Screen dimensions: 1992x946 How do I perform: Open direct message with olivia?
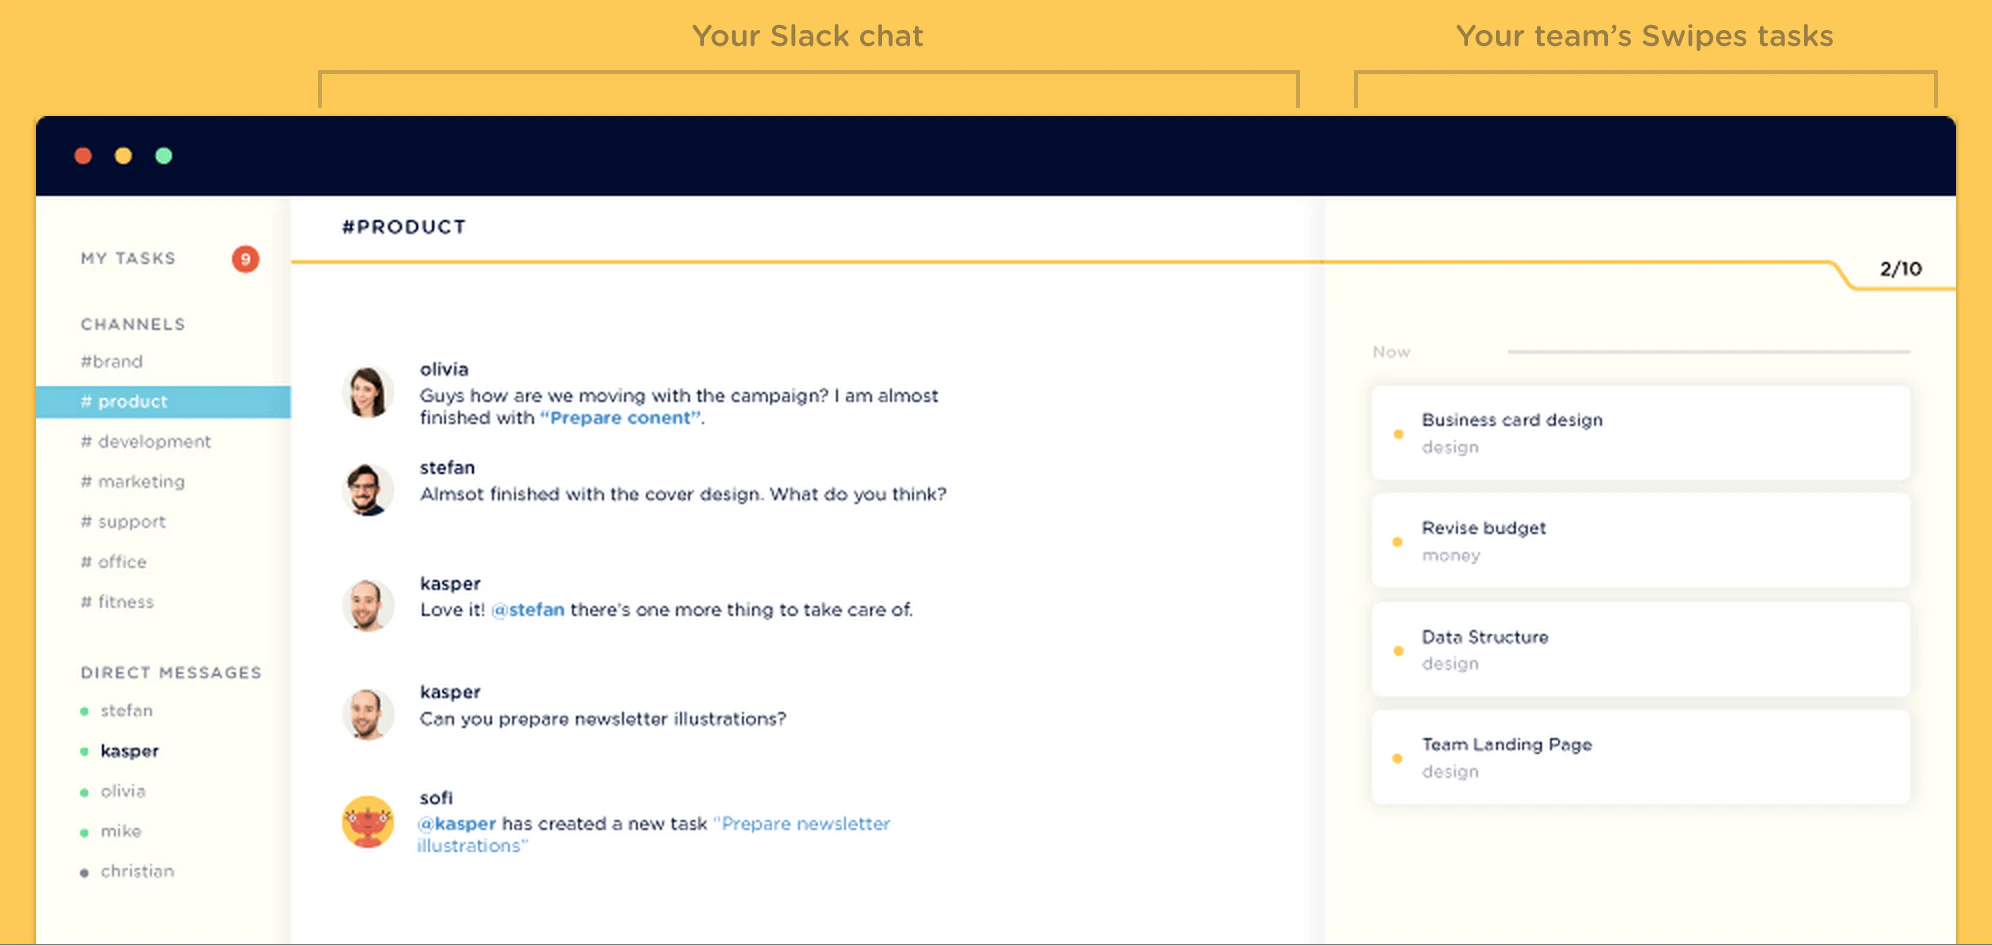123,791
